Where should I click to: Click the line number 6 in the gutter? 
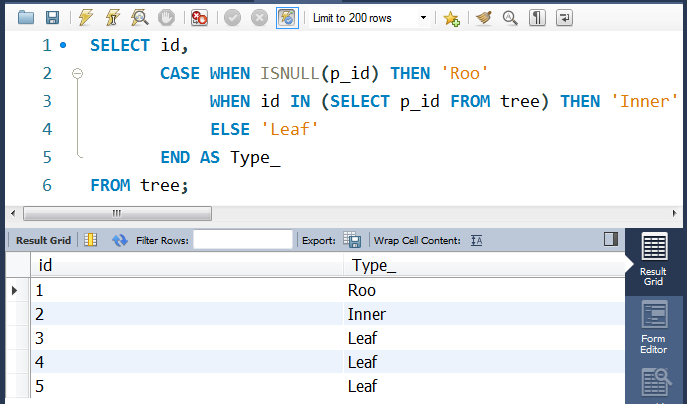[47, 185]
